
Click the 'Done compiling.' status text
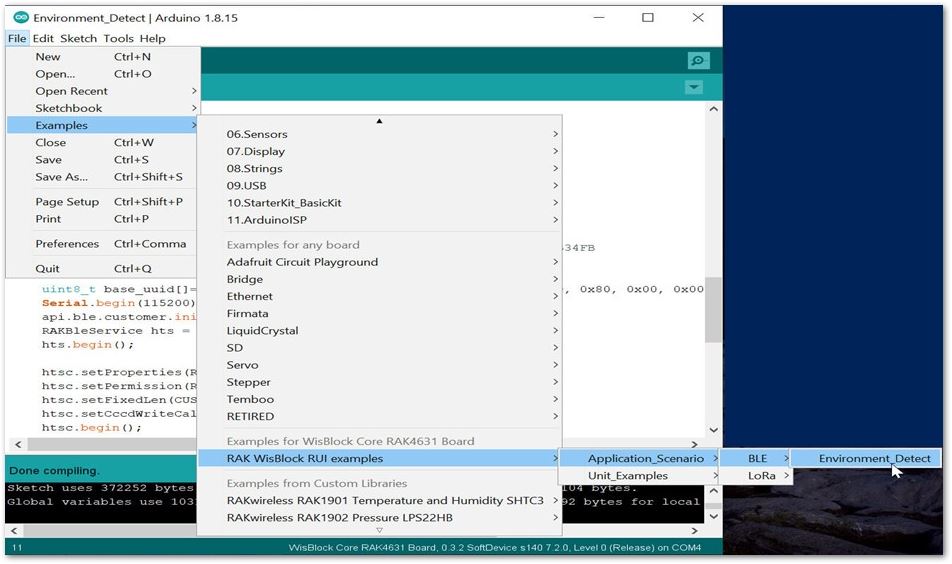coord(53,471)
